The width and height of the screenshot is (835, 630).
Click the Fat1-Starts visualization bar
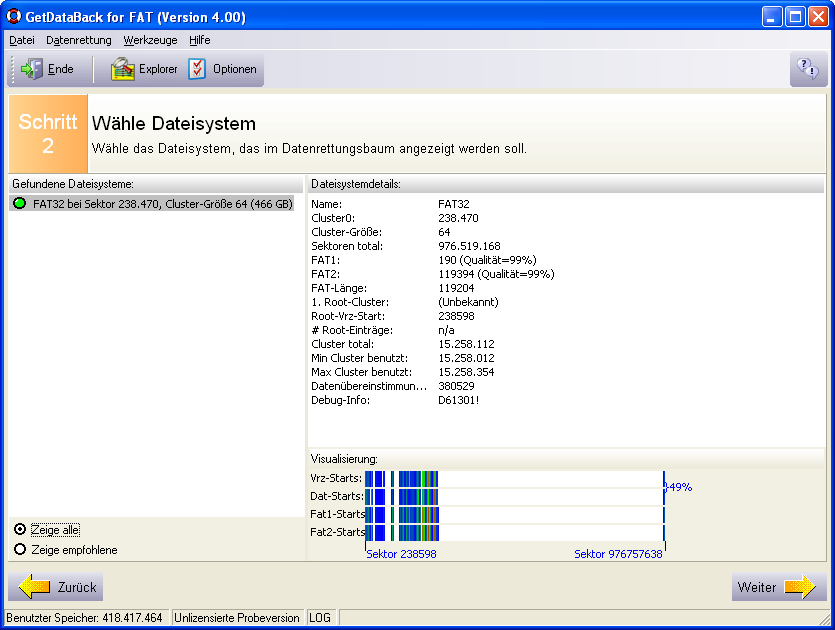click(515, 514)
